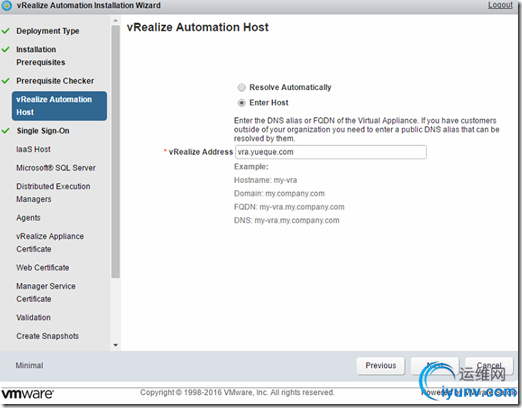Viewport: 522px width, 408px height.
Task: Select the Resolve Automatically radio option
Action: pos(242,88)
